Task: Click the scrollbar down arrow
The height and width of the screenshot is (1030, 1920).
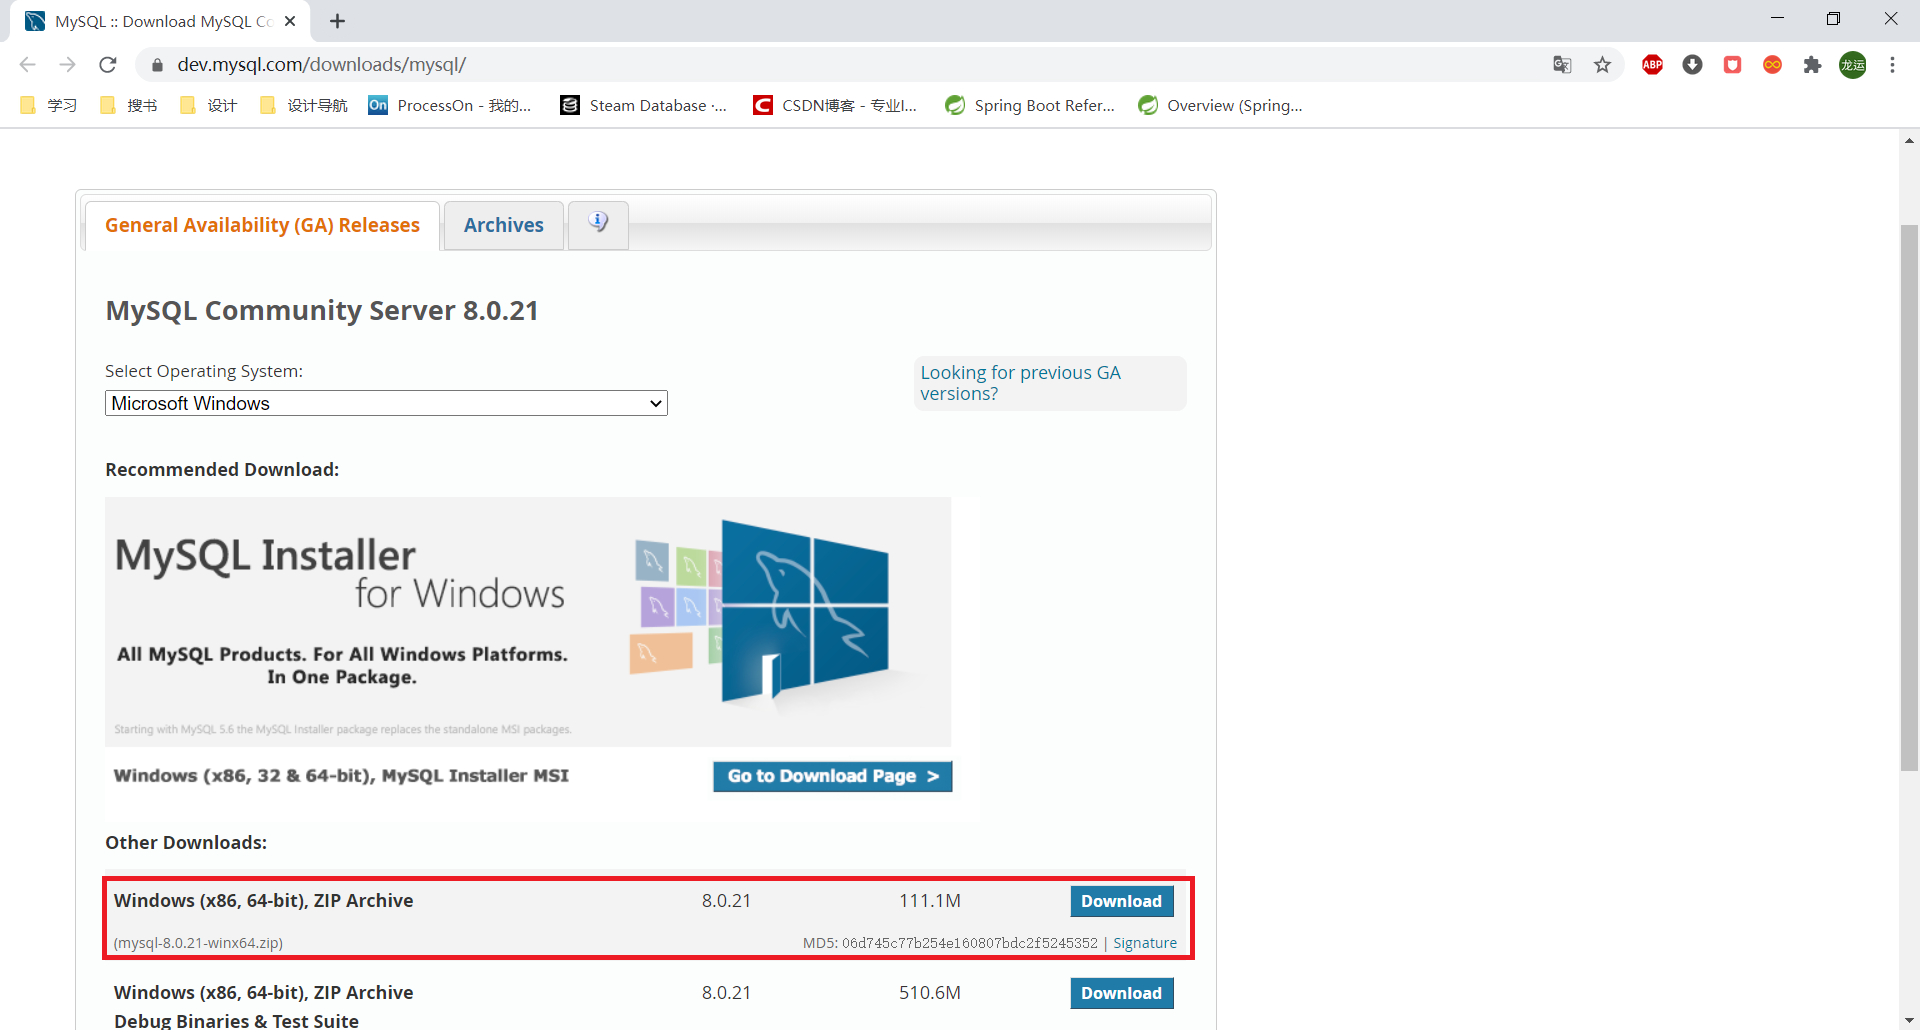Action: 1909,1020
